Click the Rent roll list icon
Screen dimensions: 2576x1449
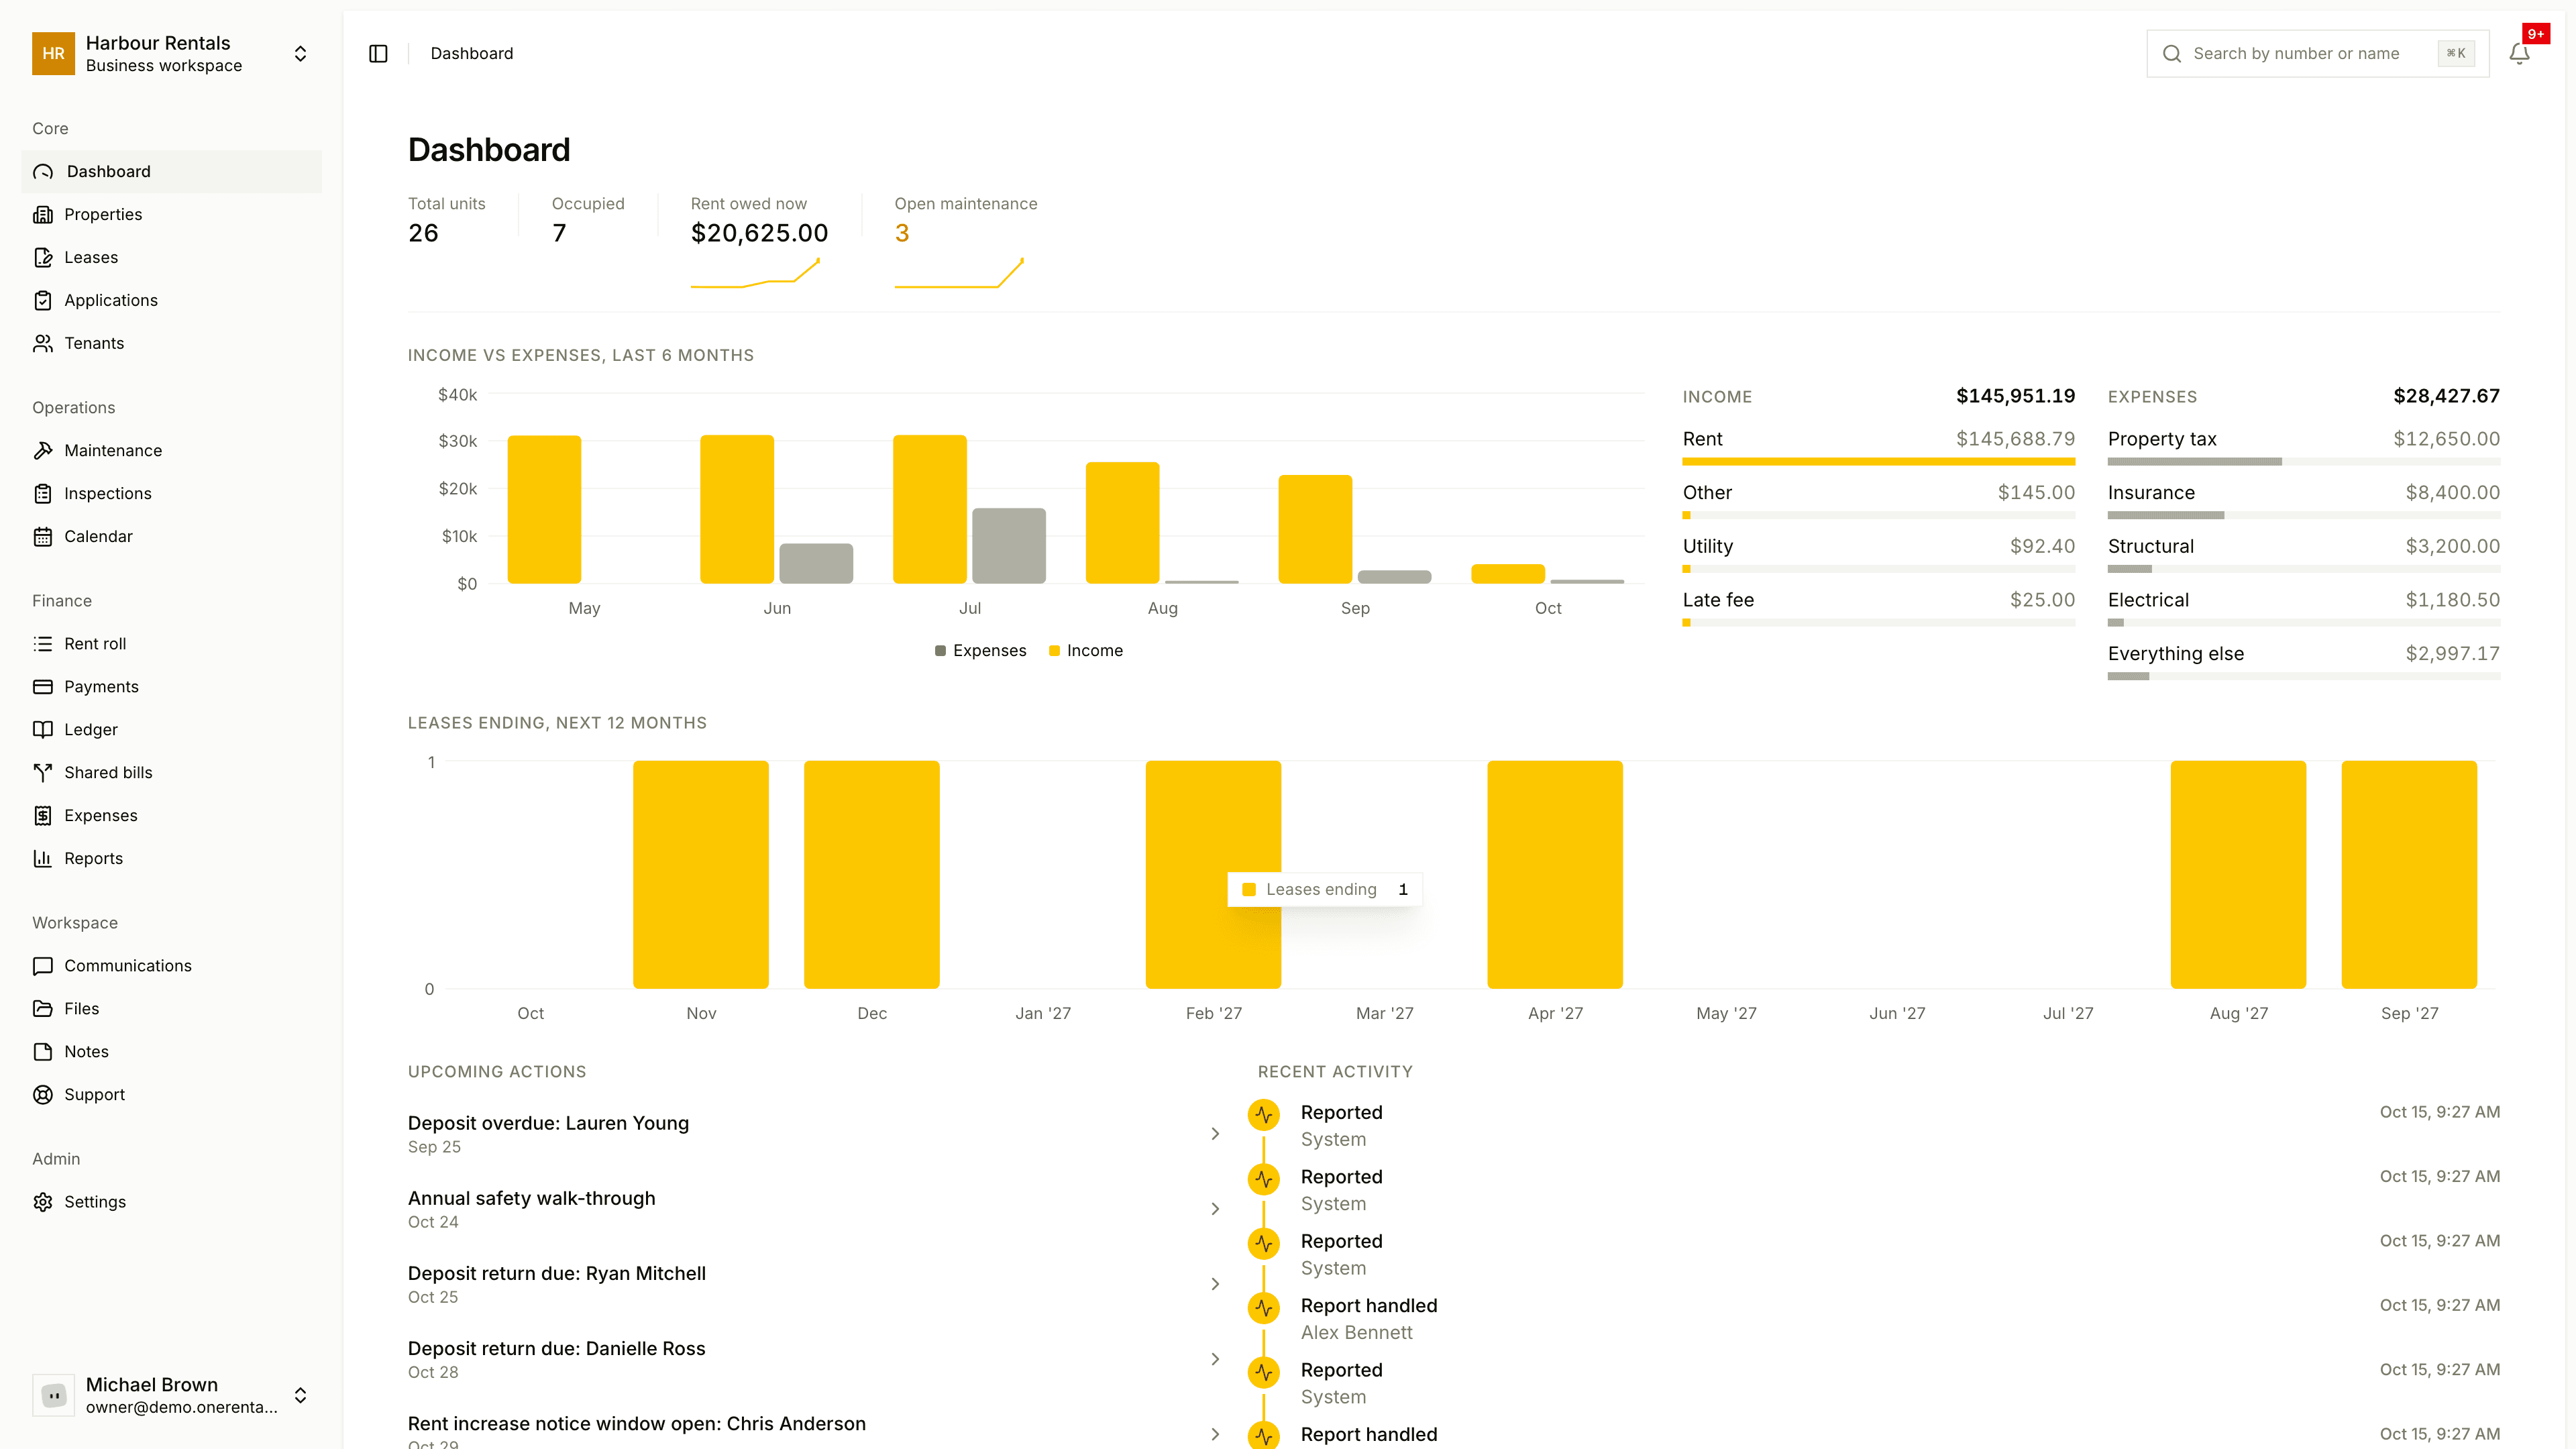click(x=43, y=643)
